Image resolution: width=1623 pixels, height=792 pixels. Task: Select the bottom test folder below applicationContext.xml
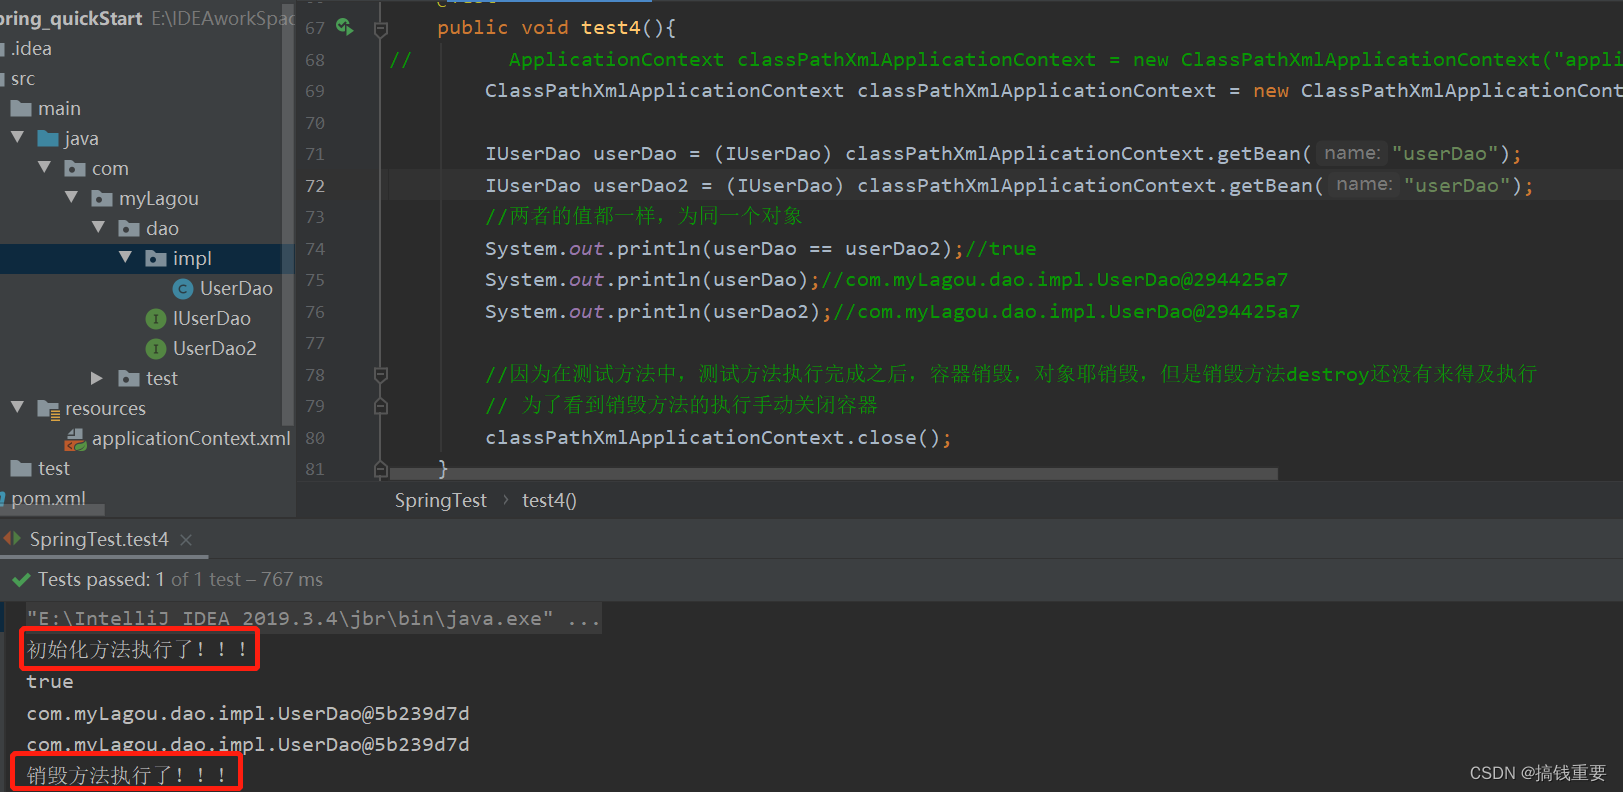coord(54,468)
